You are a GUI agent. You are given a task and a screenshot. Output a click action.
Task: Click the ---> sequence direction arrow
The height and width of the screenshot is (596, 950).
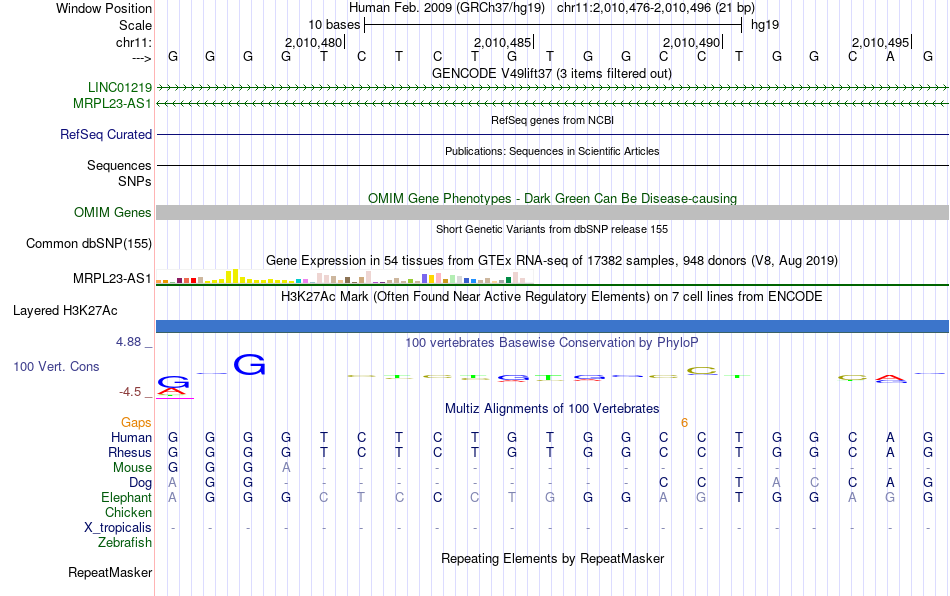142,58
